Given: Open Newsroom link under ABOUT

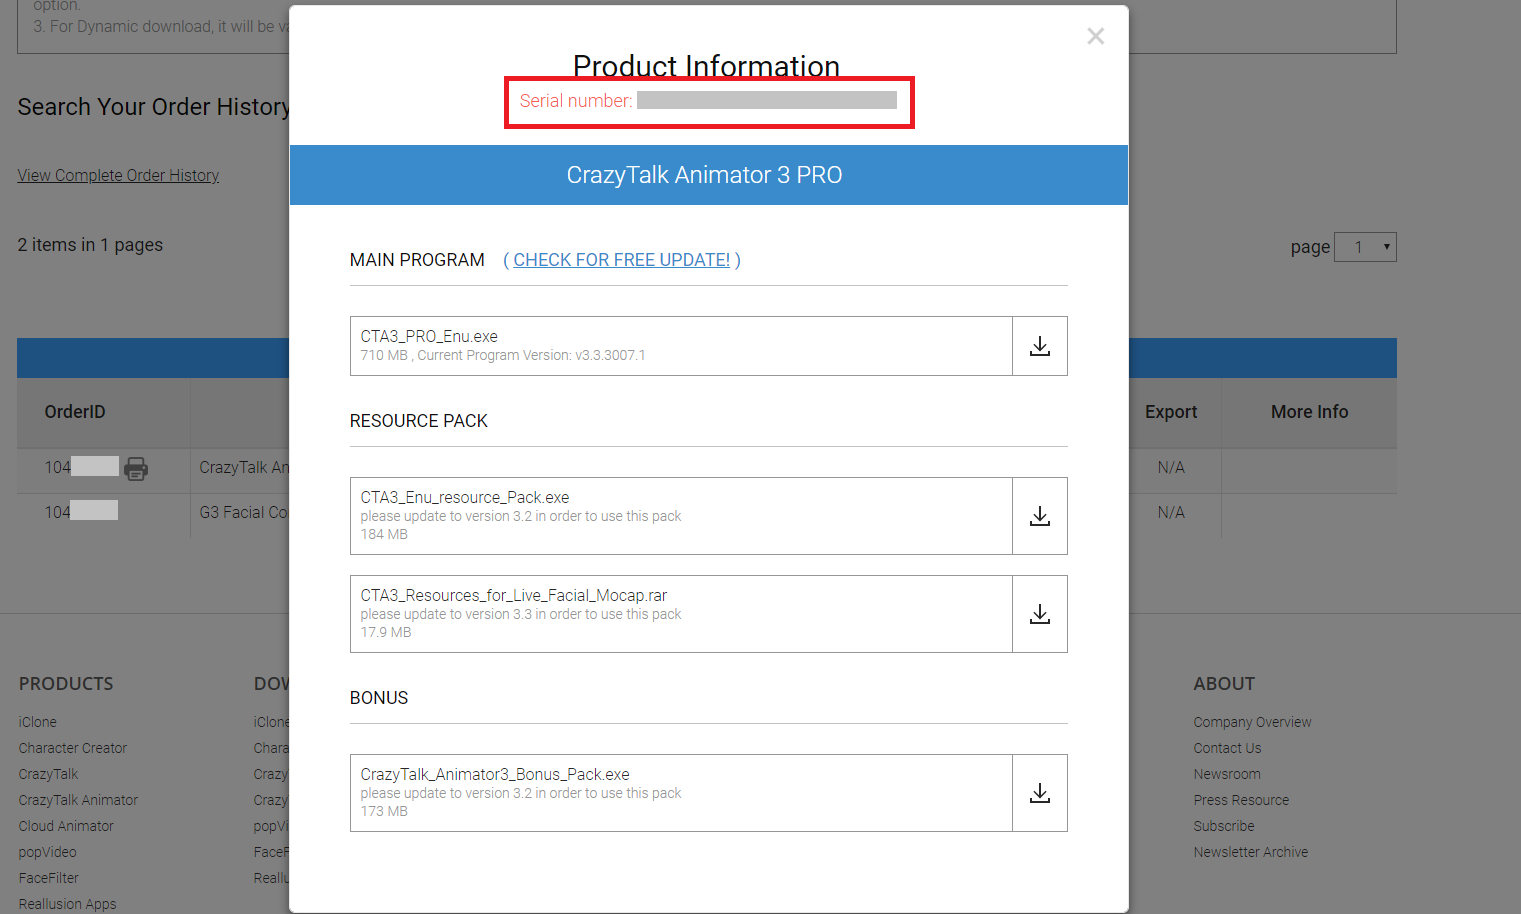Looking at the screenshot, I should click(x=1227, y=774).
